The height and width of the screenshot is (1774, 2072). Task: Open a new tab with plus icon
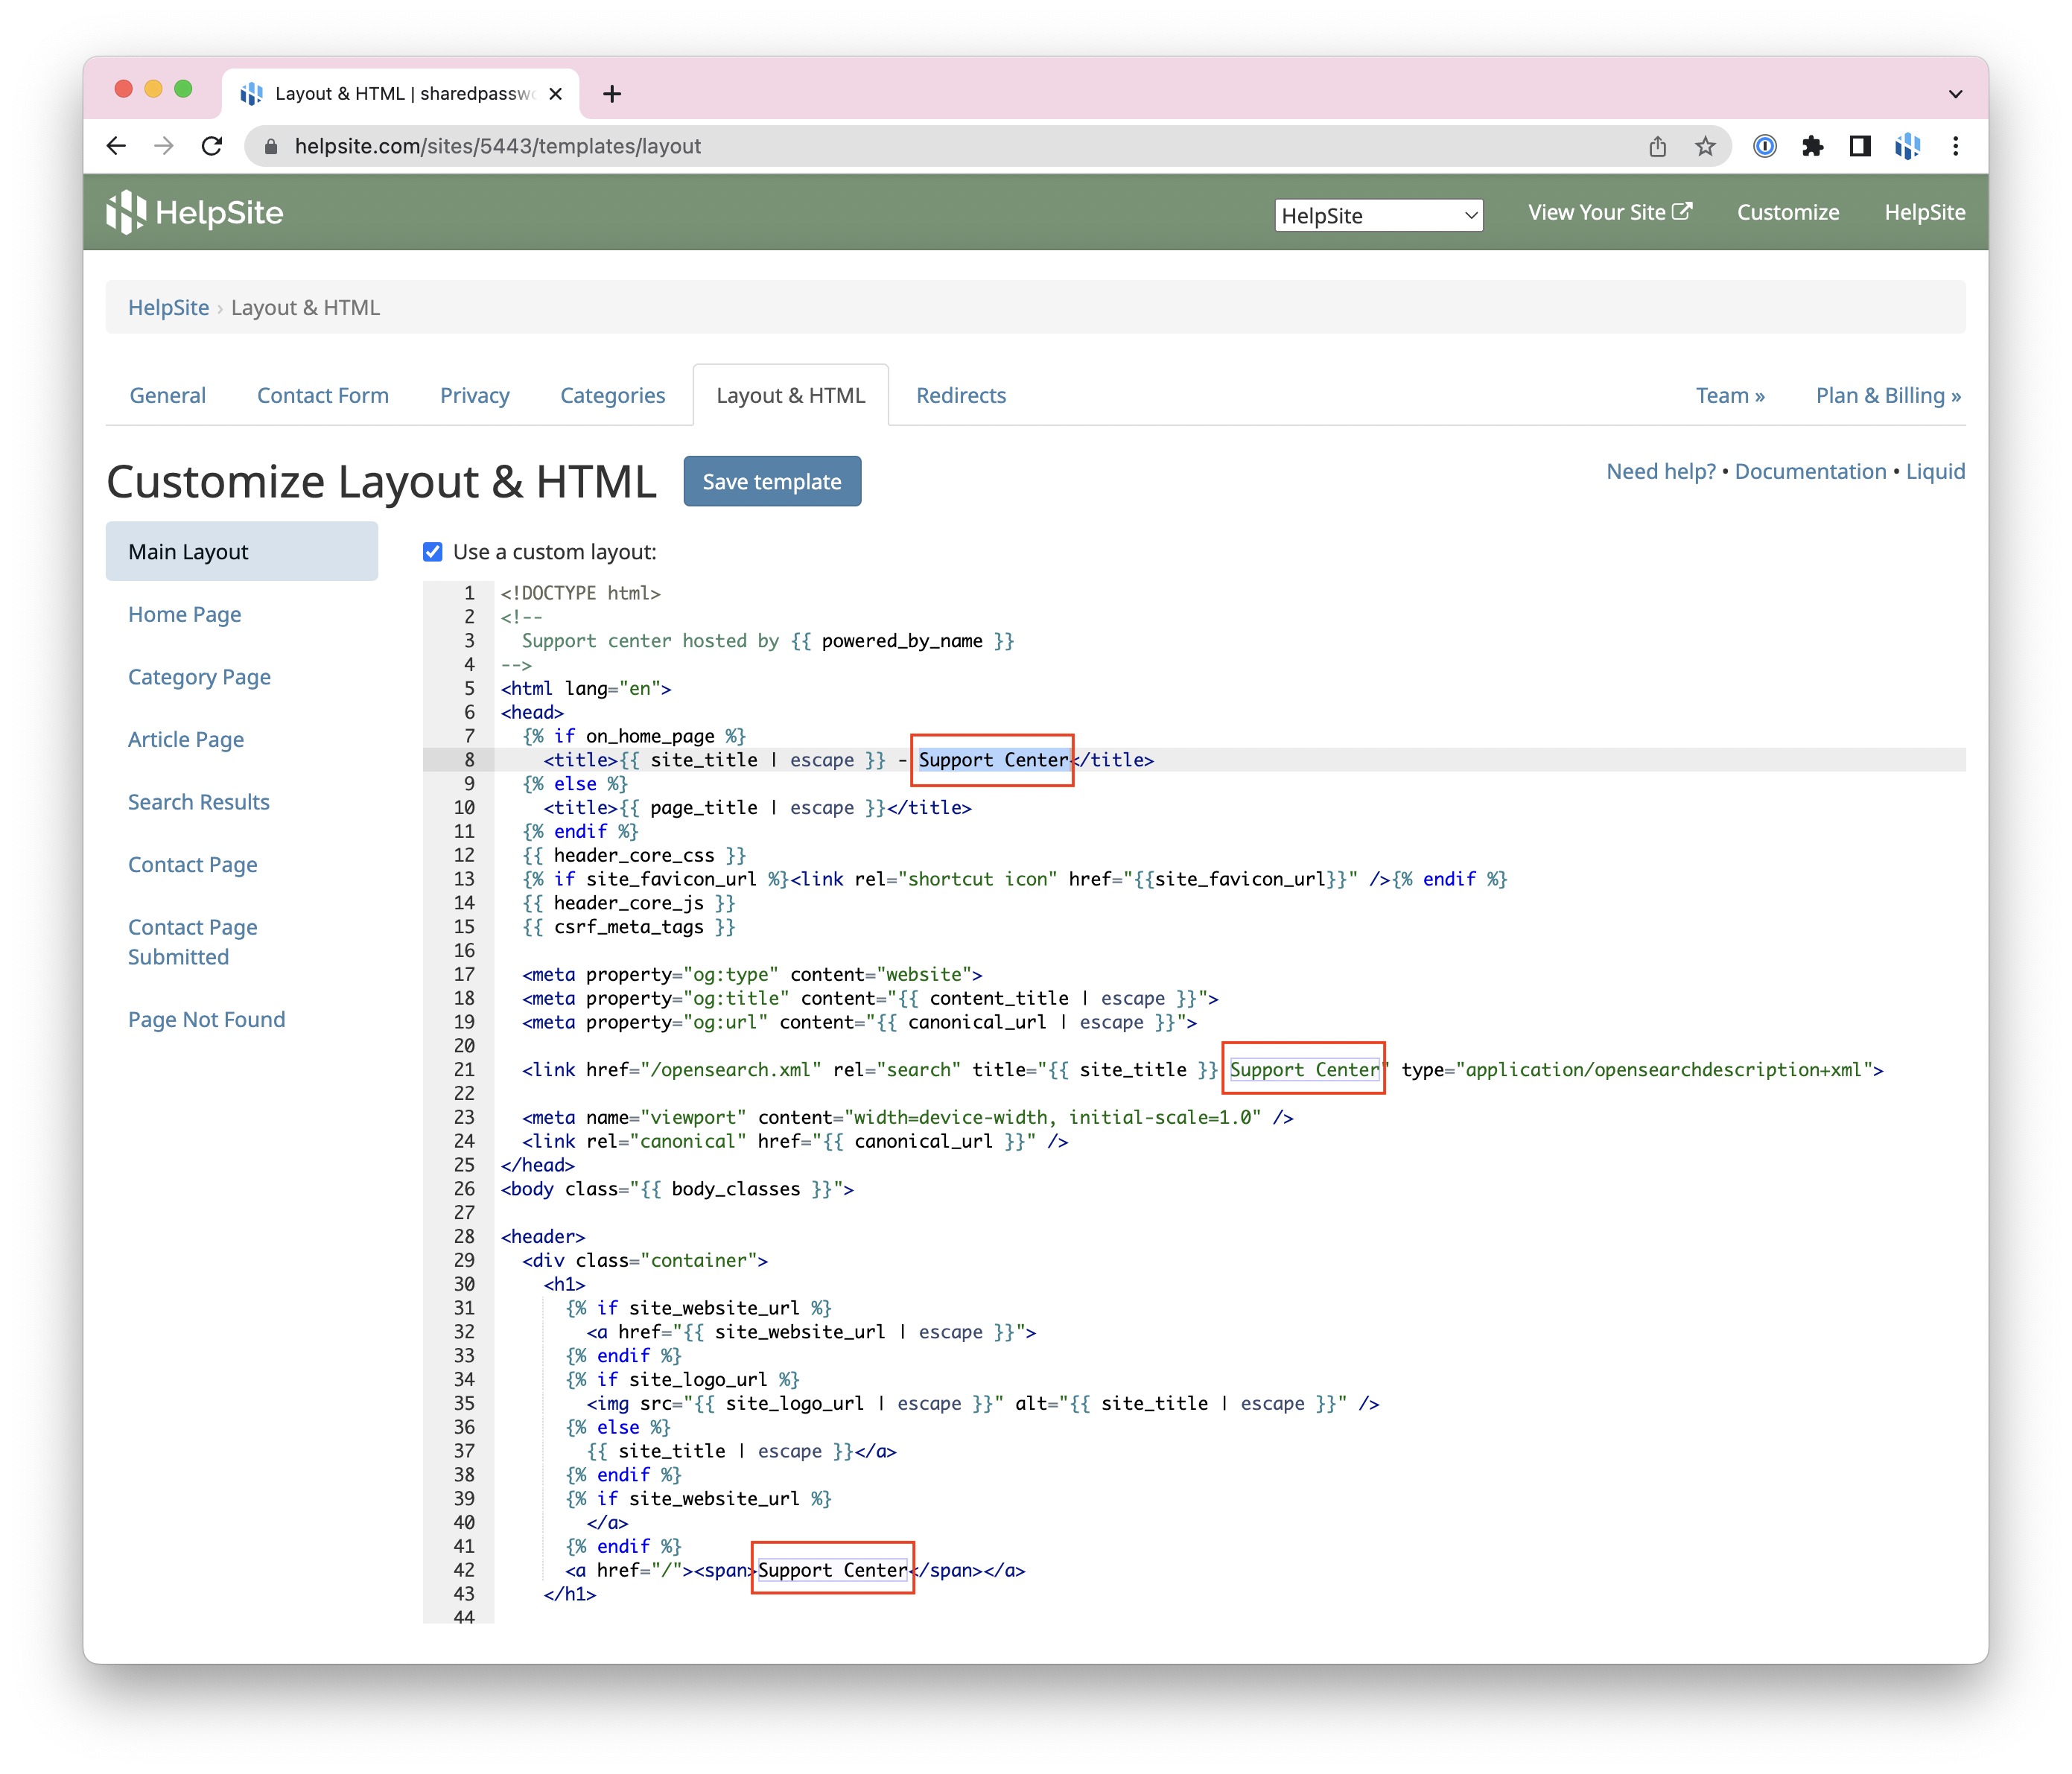click(x=612, y=94)
